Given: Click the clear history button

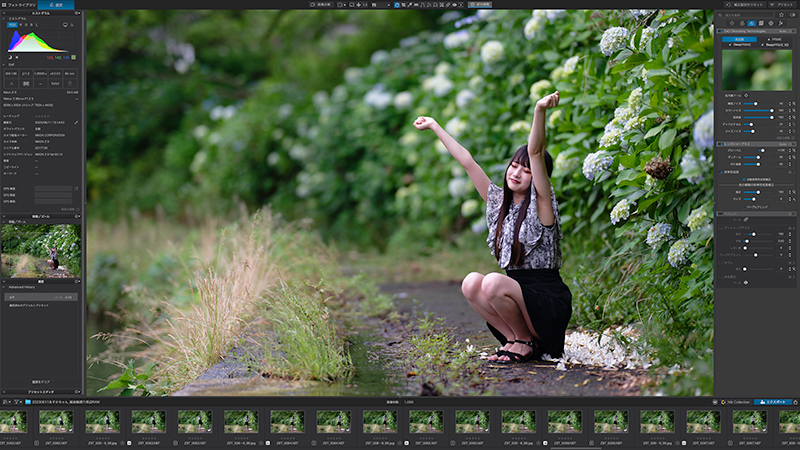Looking at the screenshot, I should click(41, 382).
